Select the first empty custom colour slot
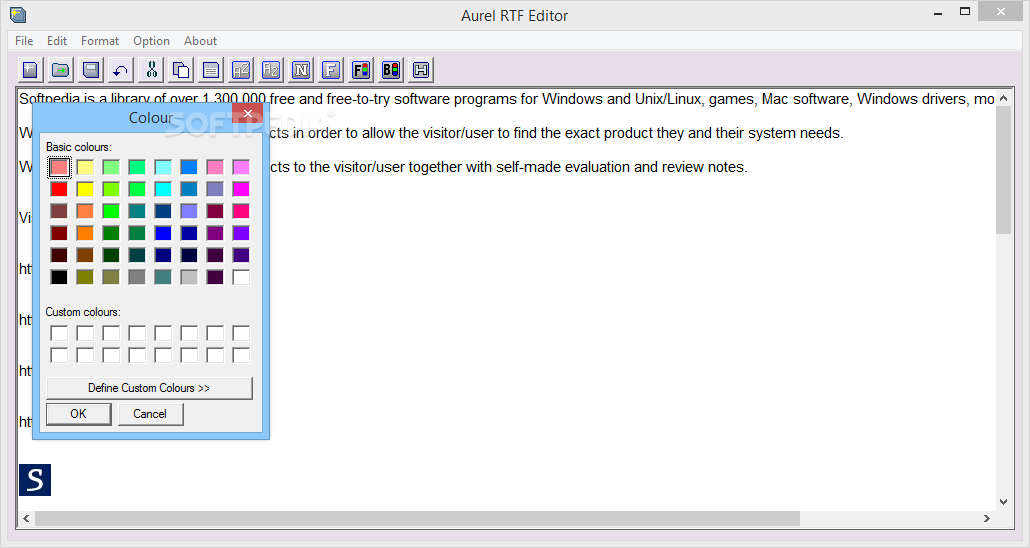Screen dimensions: 1030x548 [59, 333]
